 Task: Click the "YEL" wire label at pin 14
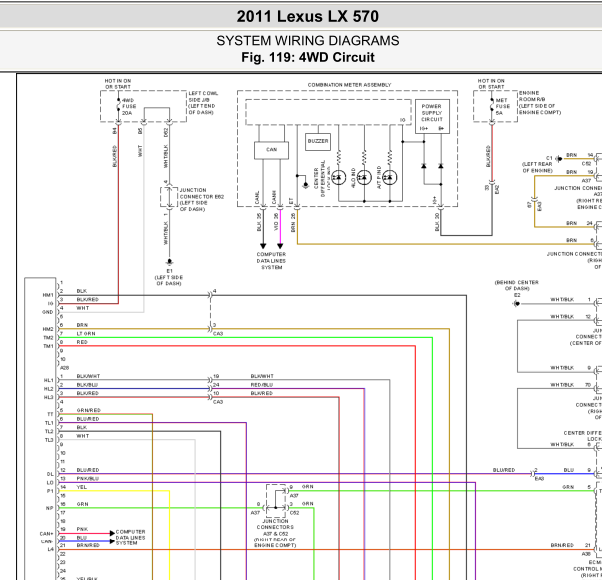[81, 487]
